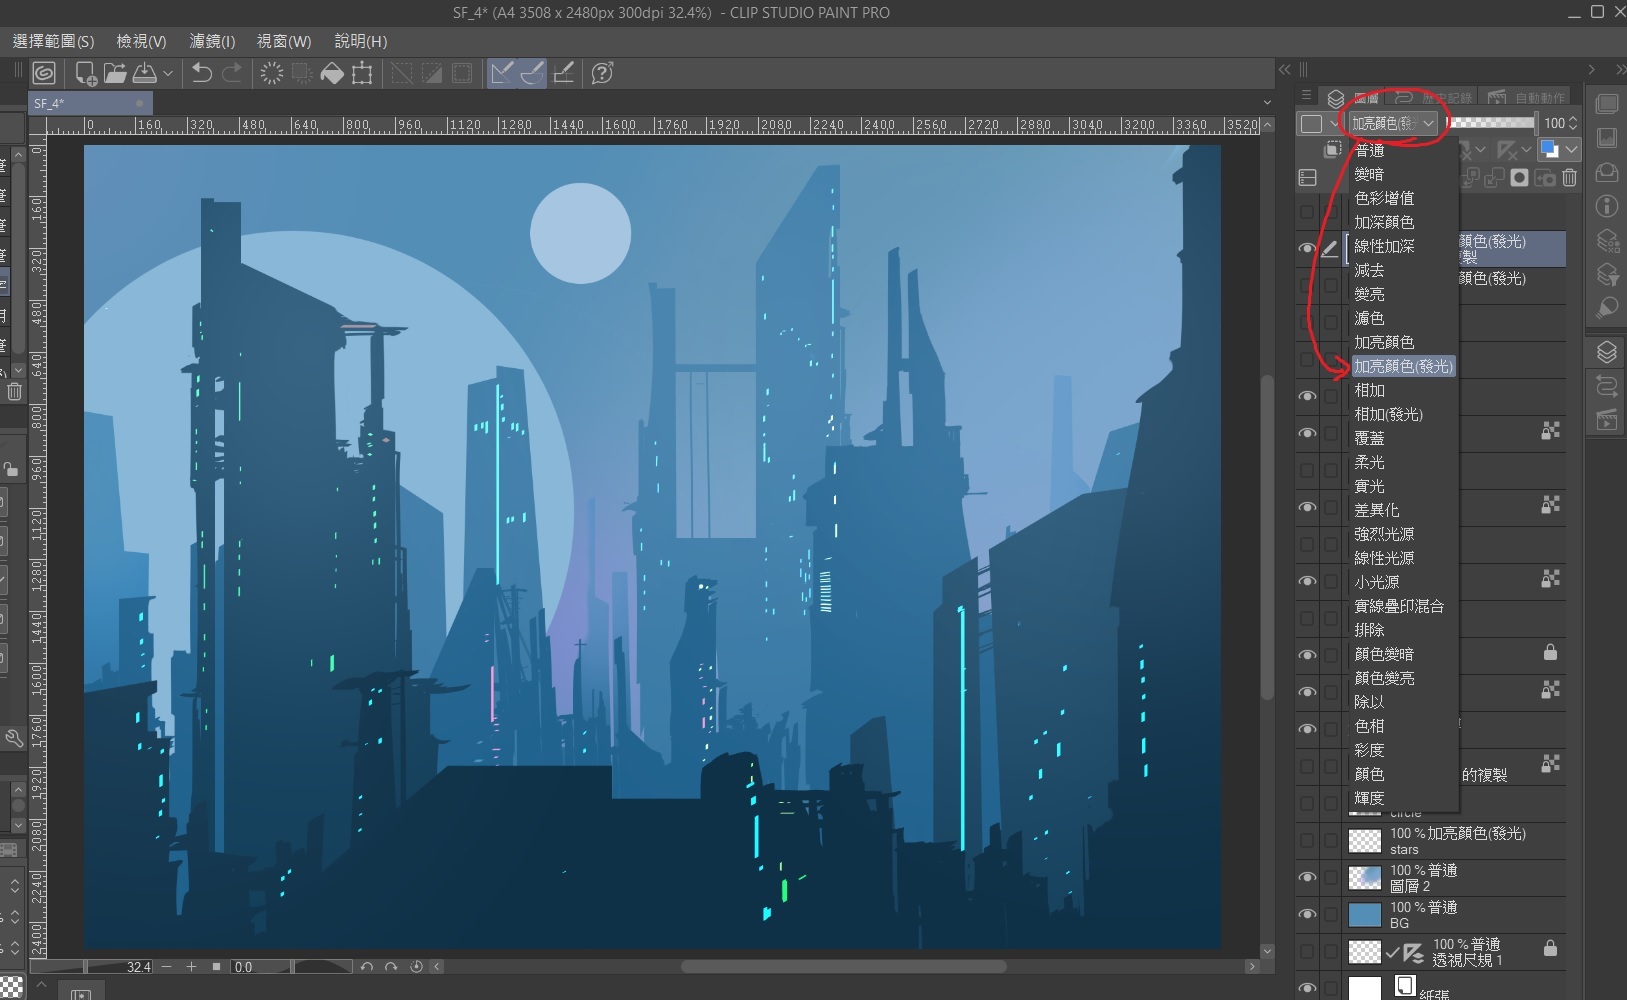
Task: Hide the 圖層 2 layer via eye icon
Action: (1307, 878)
